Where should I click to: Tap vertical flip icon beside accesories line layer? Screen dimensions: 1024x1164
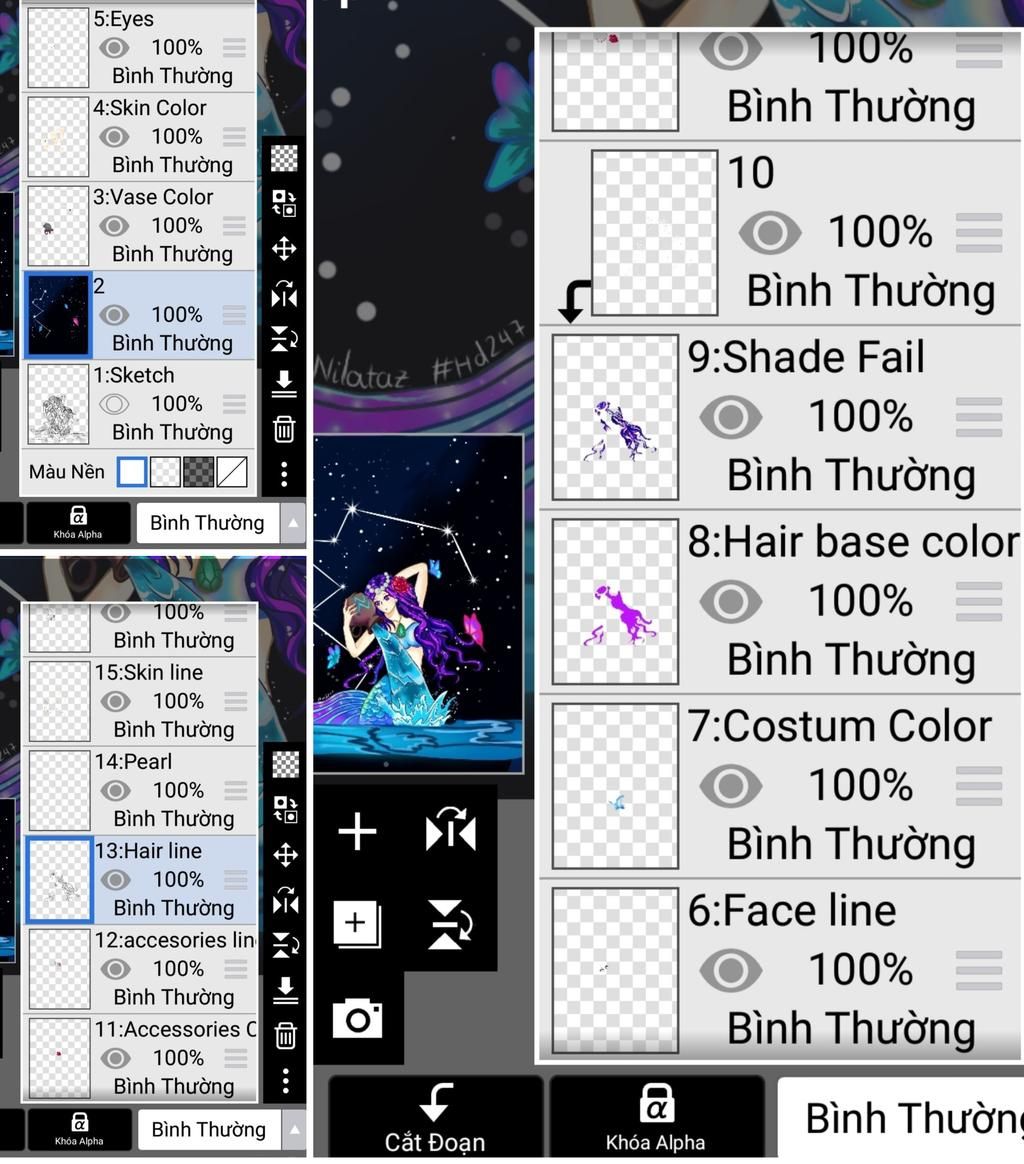tap(285, 945)
